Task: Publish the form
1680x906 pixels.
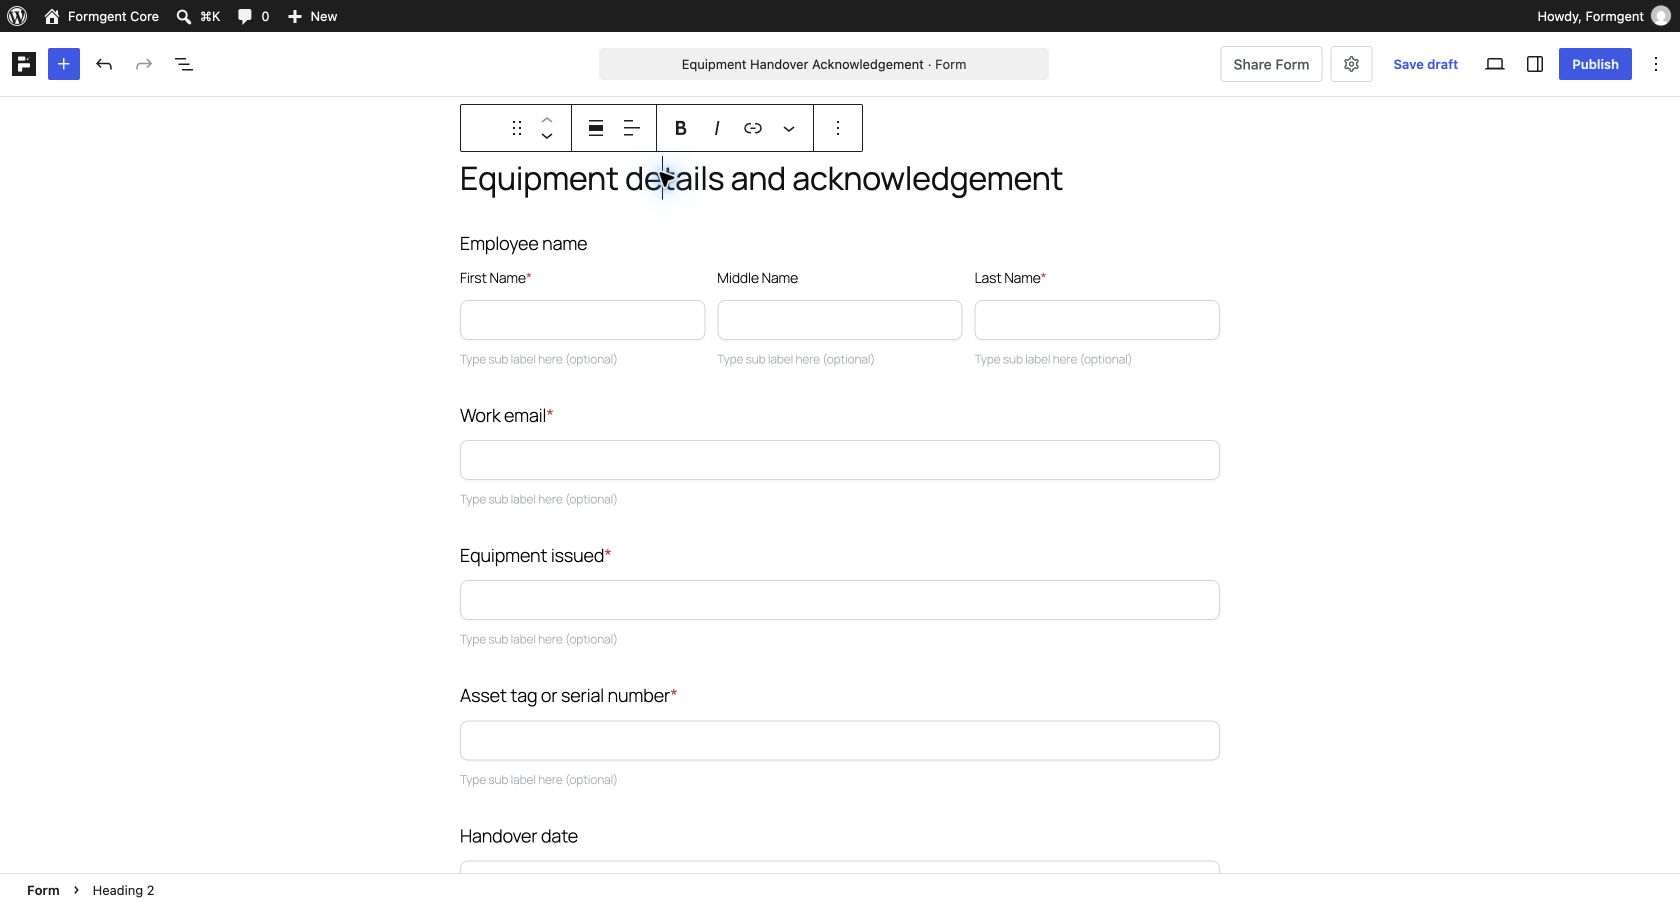Action: point(1595,64)
